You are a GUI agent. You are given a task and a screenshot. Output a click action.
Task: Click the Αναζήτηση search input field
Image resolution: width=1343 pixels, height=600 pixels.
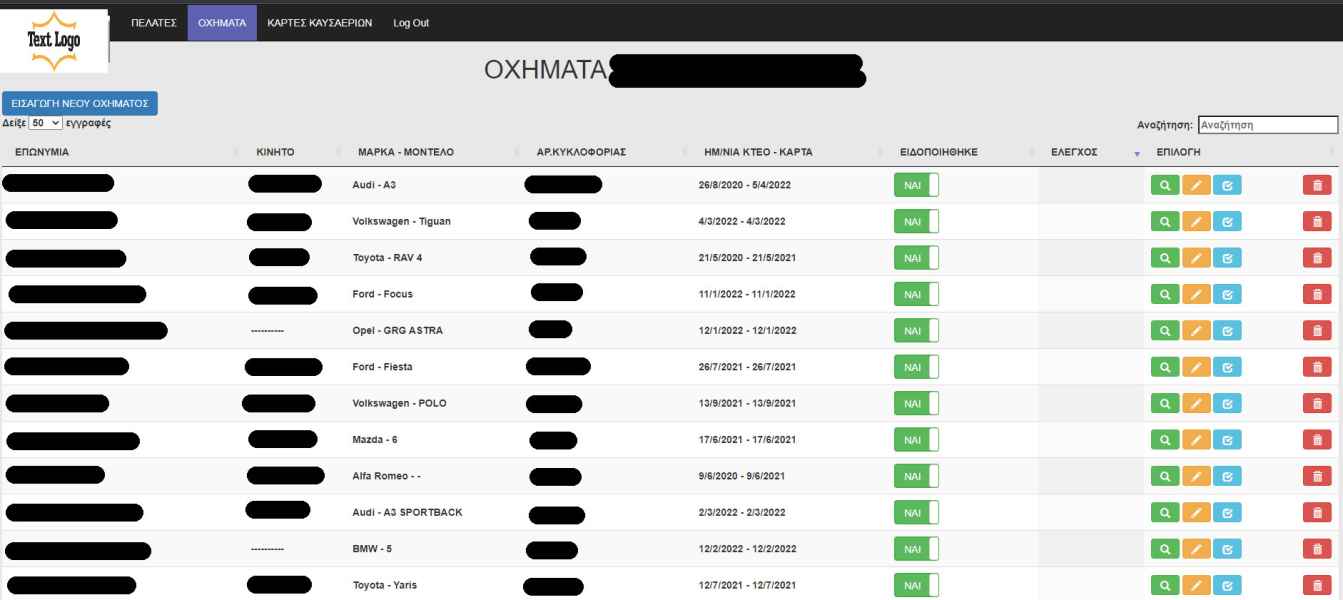pos(1267,125)
